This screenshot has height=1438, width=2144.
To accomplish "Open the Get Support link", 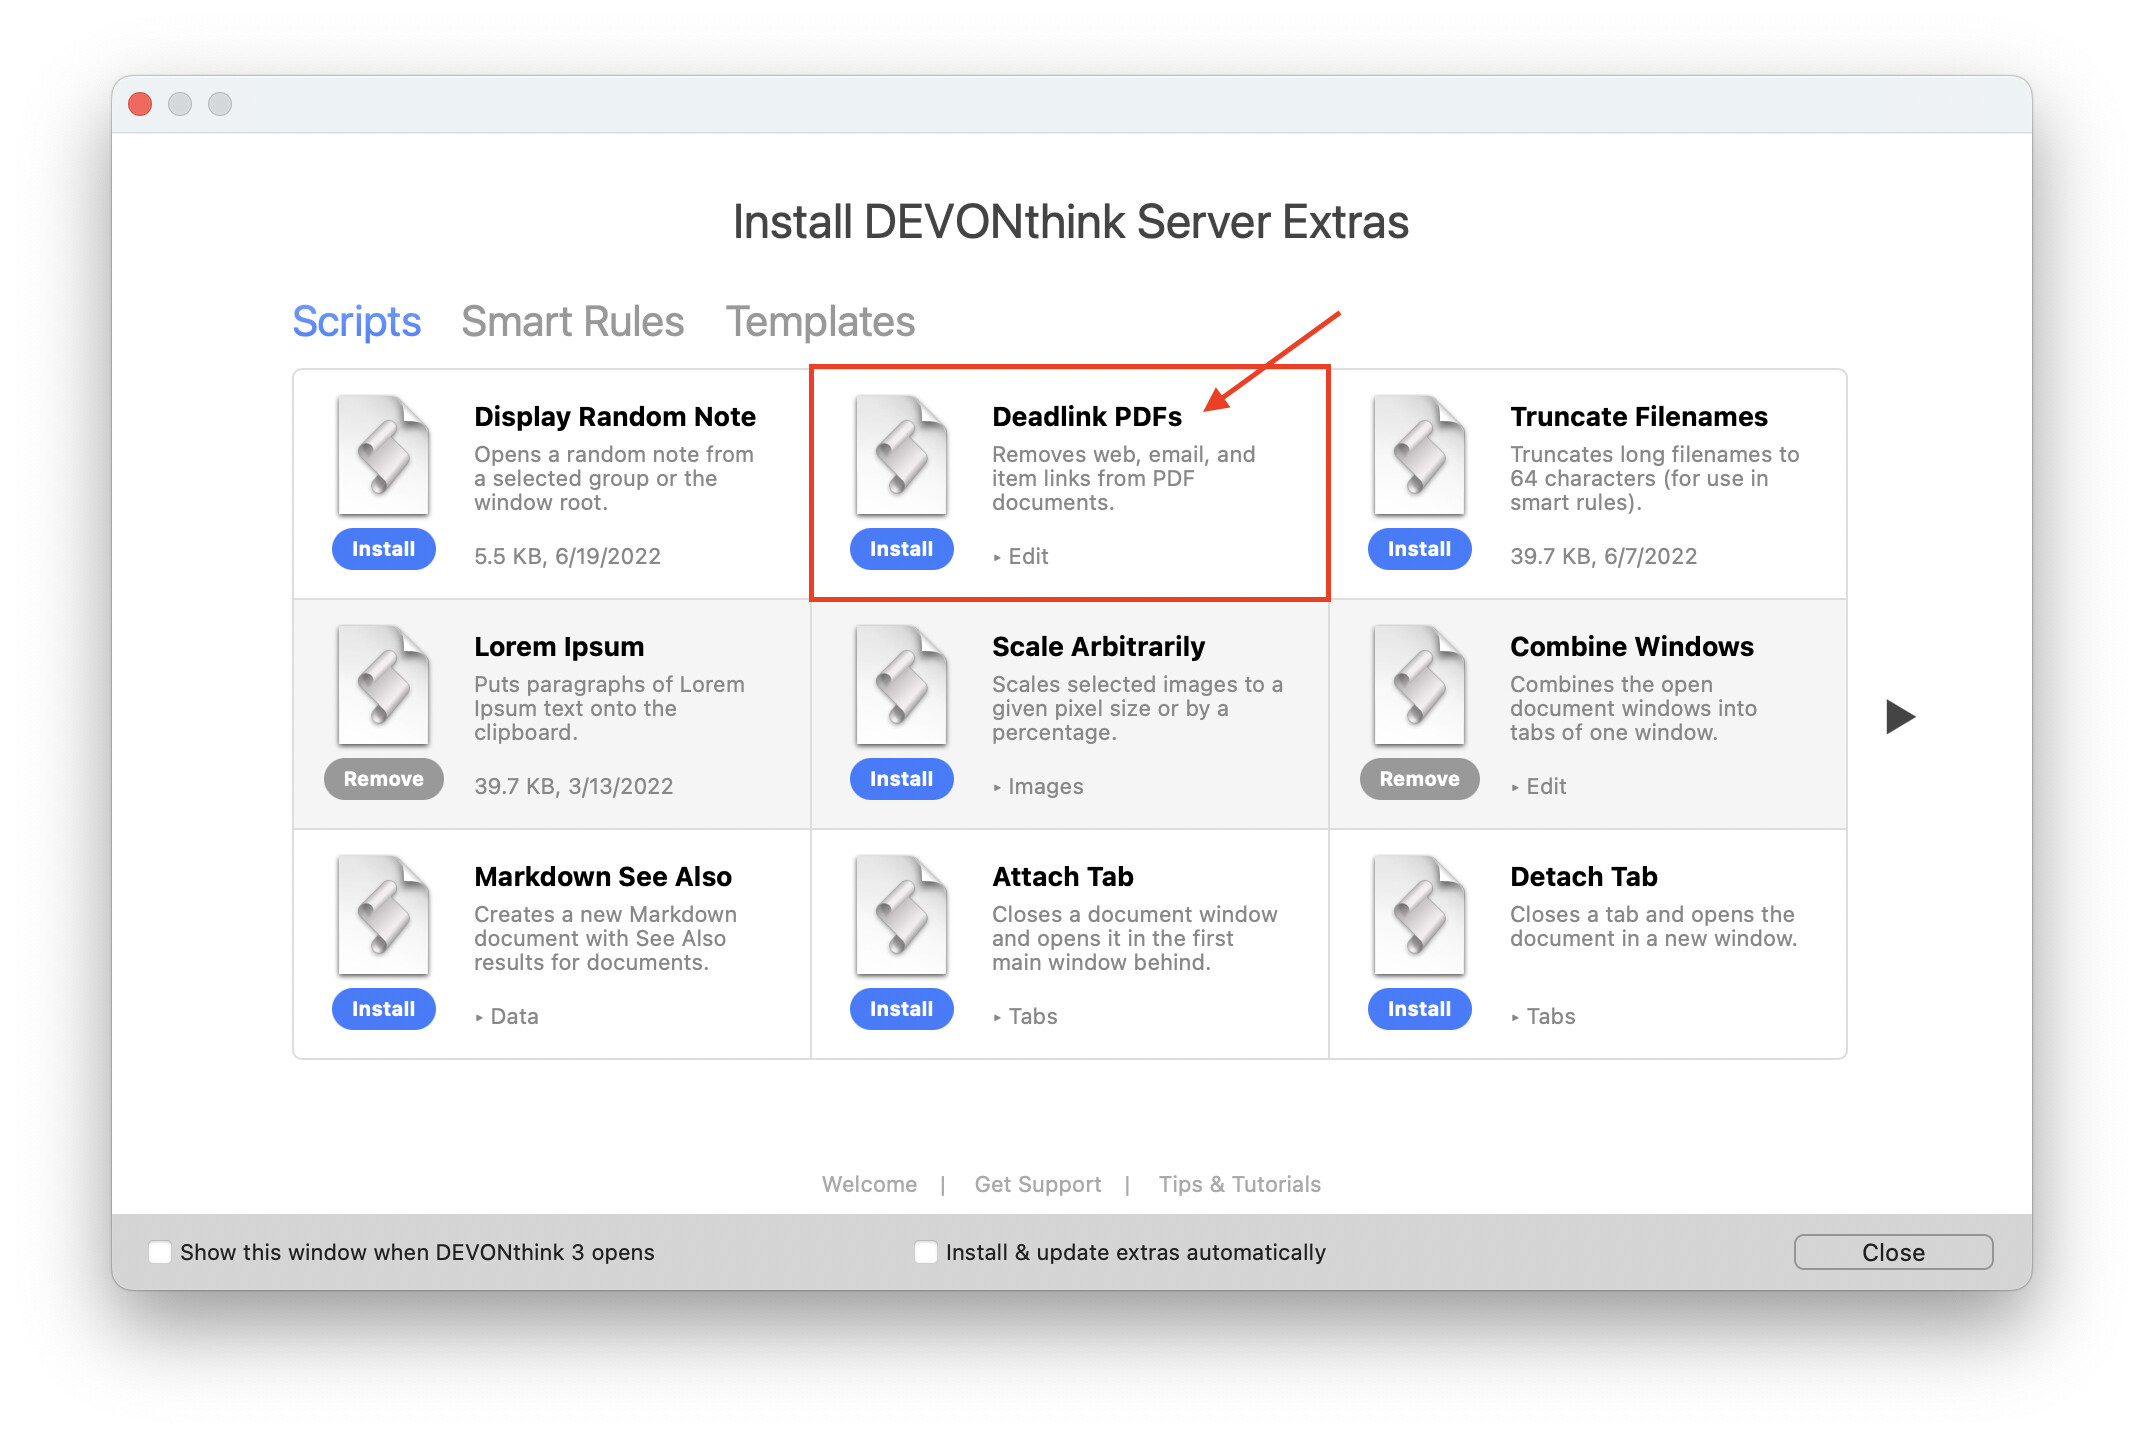I will [x=1038, y=1184].
